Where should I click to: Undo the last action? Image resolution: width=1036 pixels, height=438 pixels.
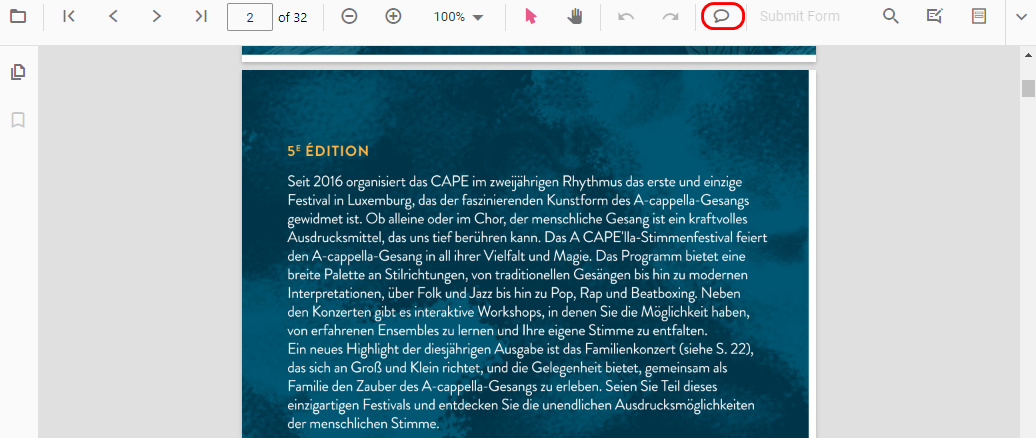(x=626, y=17)
